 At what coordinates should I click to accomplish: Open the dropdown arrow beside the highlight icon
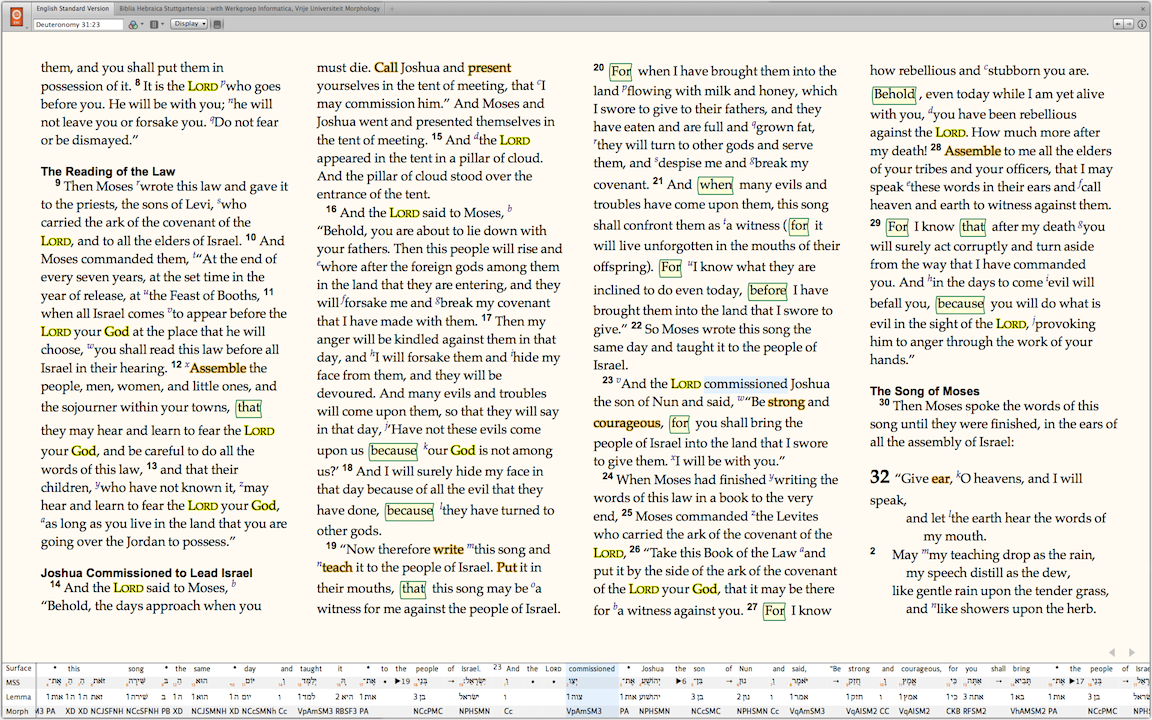tap(142, 23)
